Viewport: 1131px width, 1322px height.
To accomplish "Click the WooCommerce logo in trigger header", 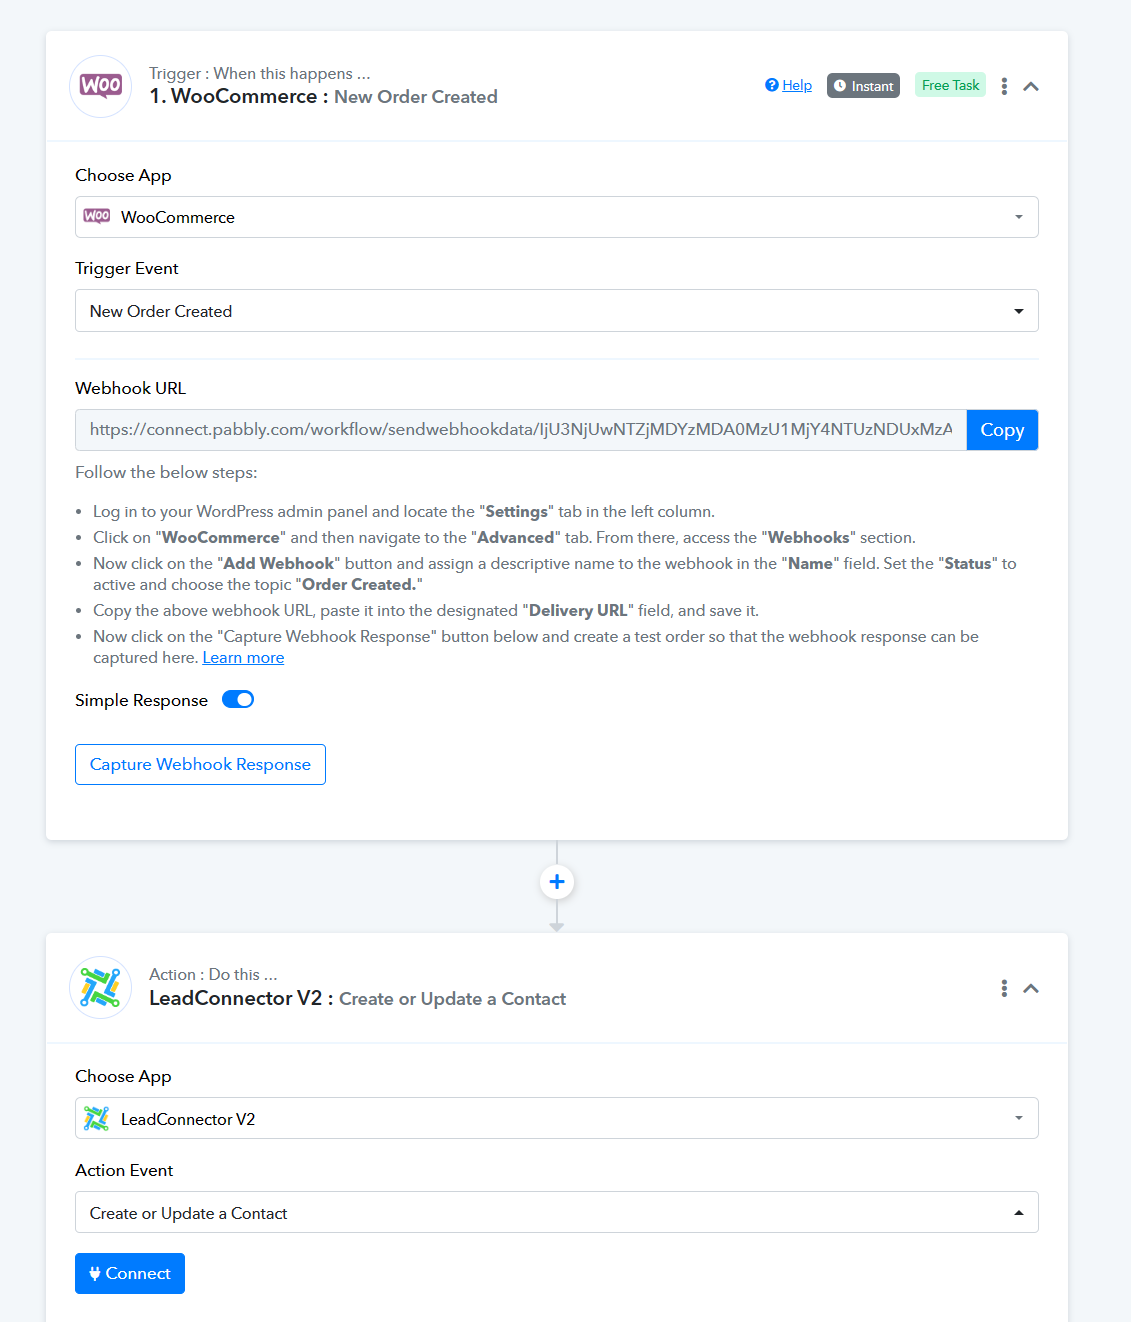I will [x=100, y=86].
